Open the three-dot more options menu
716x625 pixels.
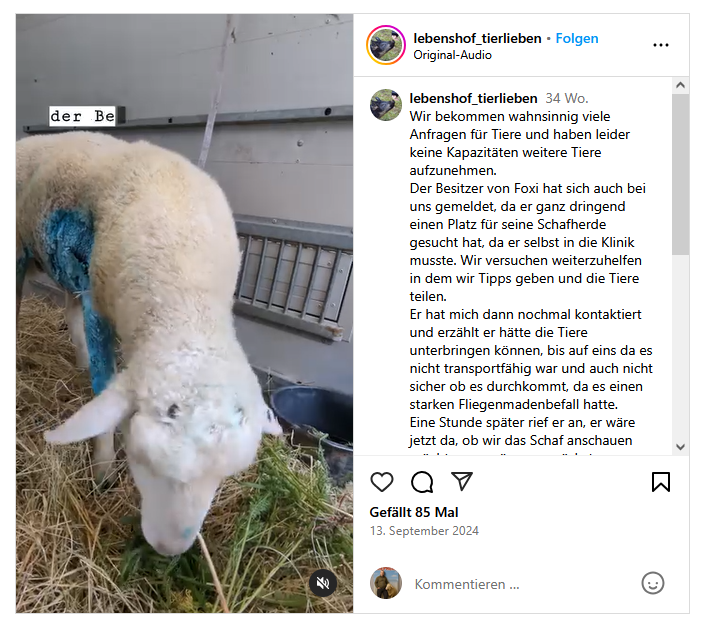pyautogui.click(x=661, y=45)
